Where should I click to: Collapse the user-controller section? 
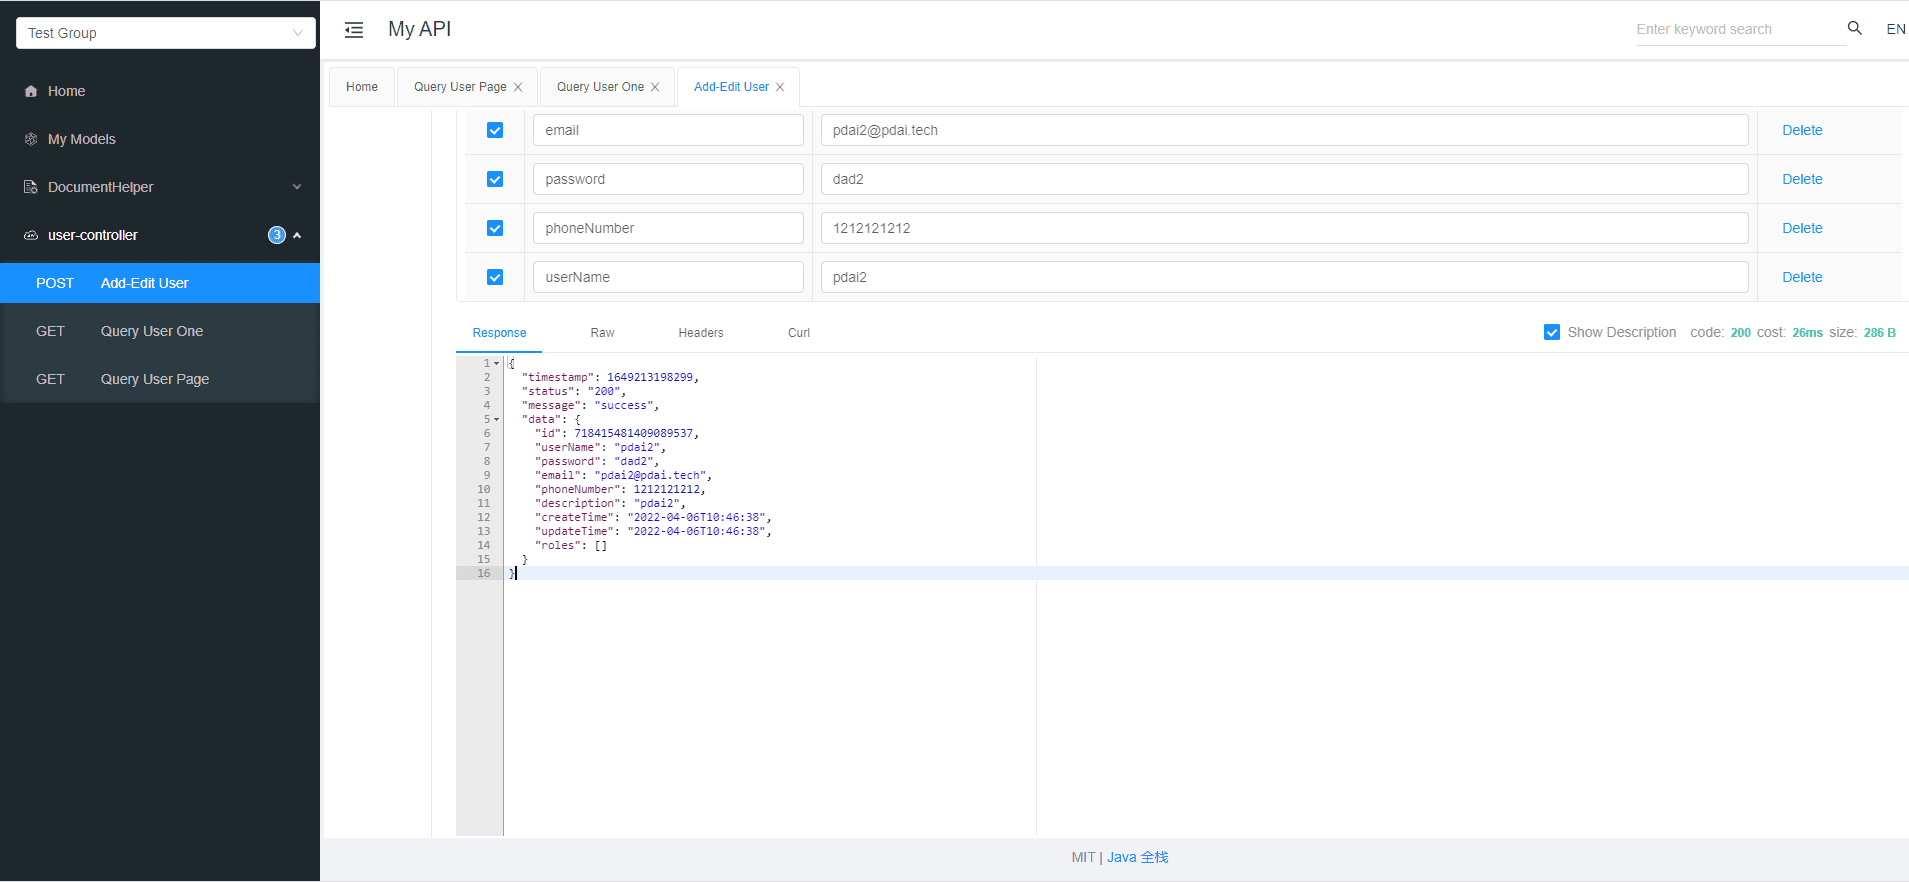(x=297, y=235)
